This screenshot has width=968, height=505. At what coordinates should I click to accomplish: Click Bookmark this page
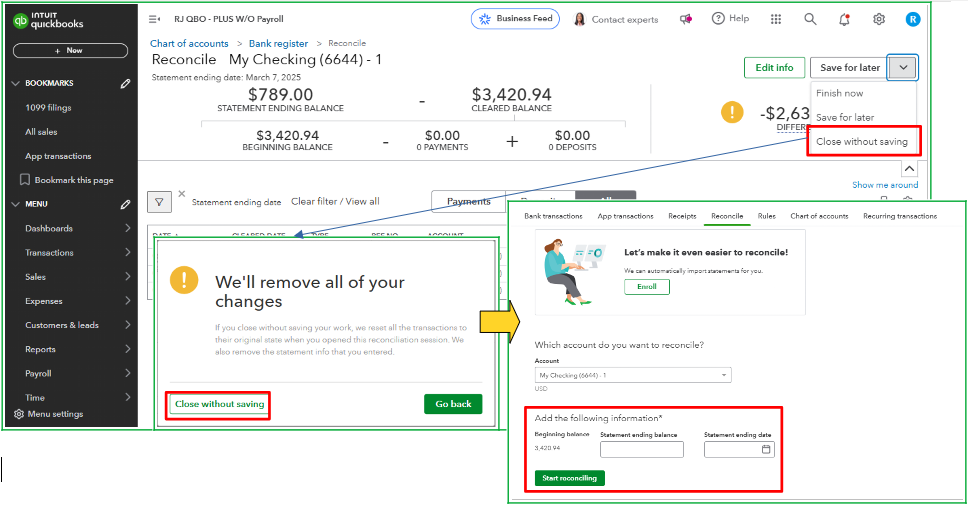67,180
